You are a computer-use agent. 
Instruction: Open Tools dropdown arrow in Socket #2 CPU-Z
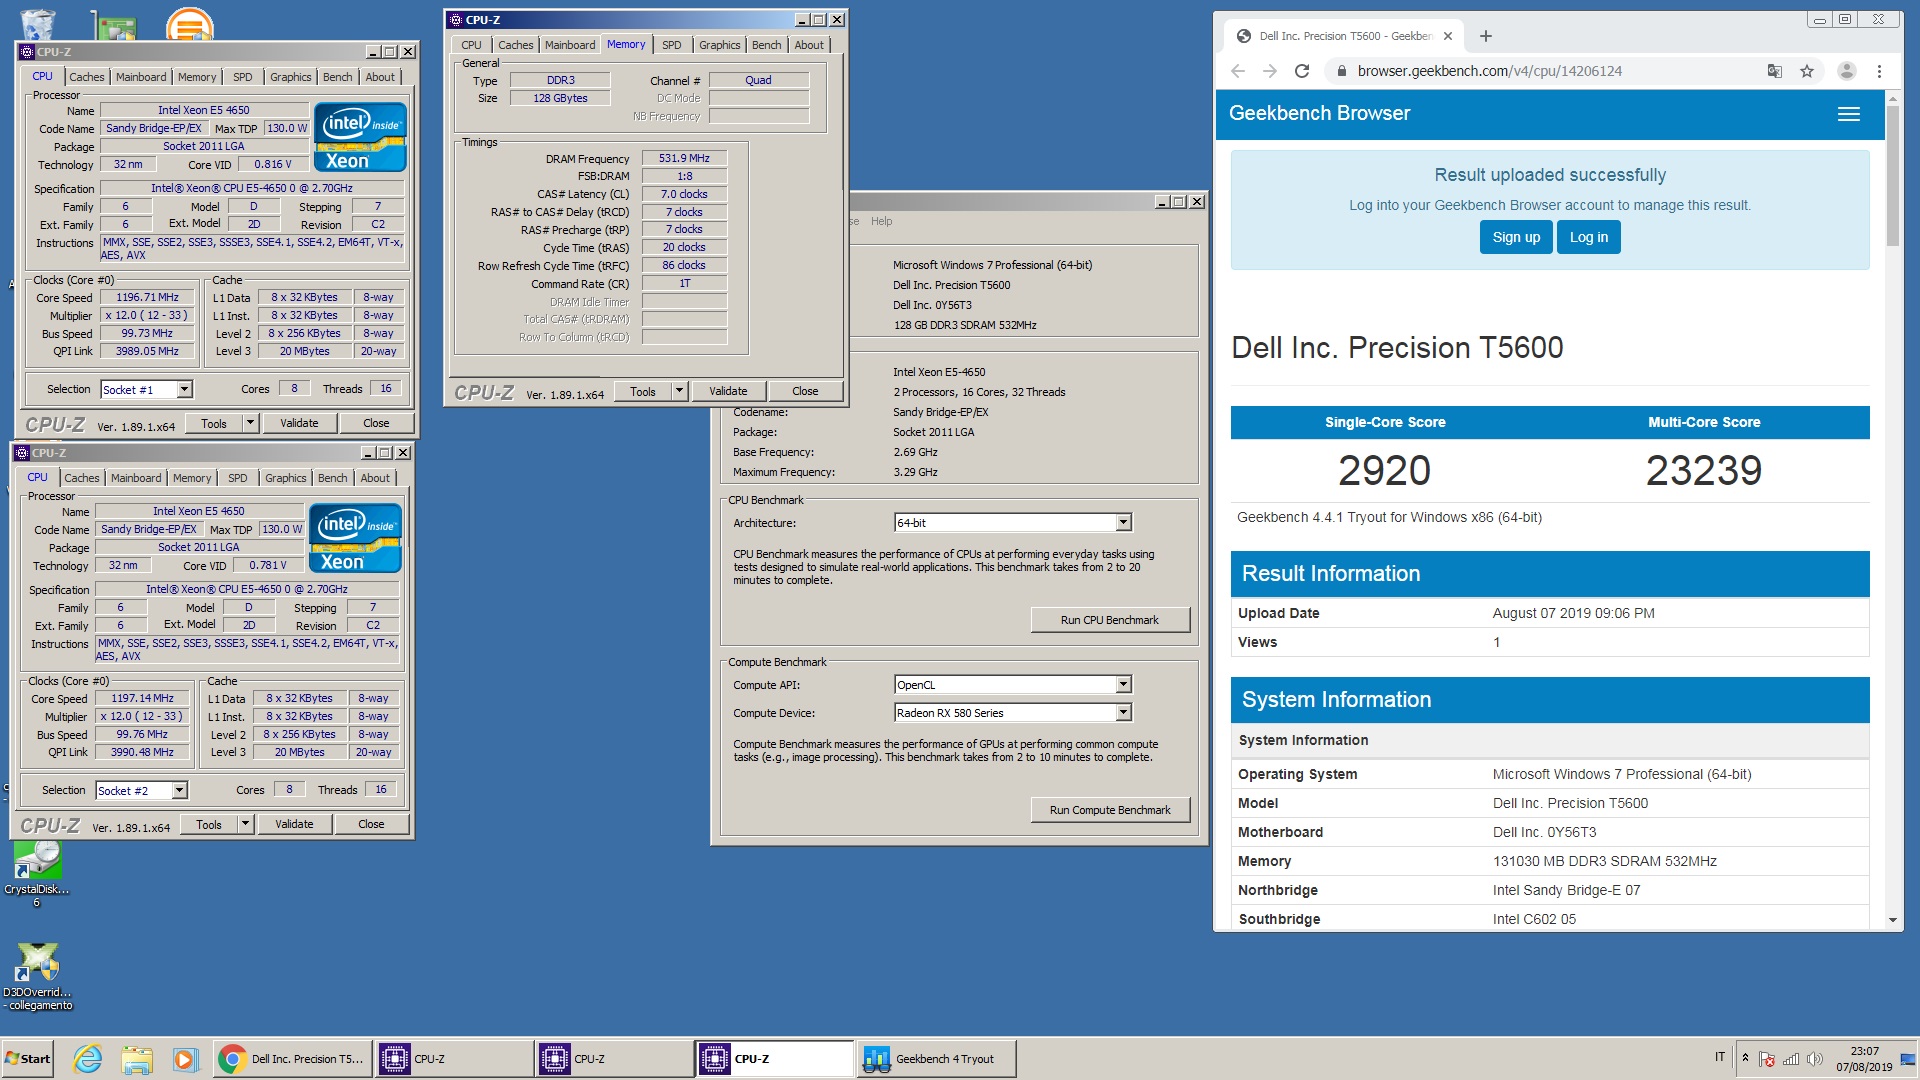coord(245,824)
